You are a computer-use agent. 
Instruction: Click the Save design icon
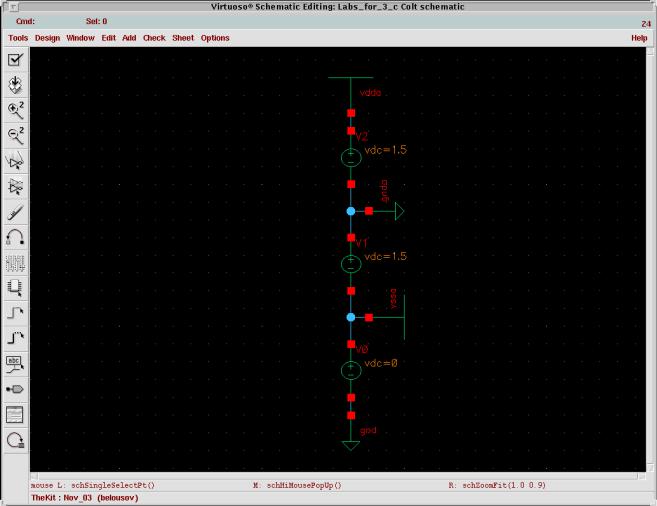15,85
